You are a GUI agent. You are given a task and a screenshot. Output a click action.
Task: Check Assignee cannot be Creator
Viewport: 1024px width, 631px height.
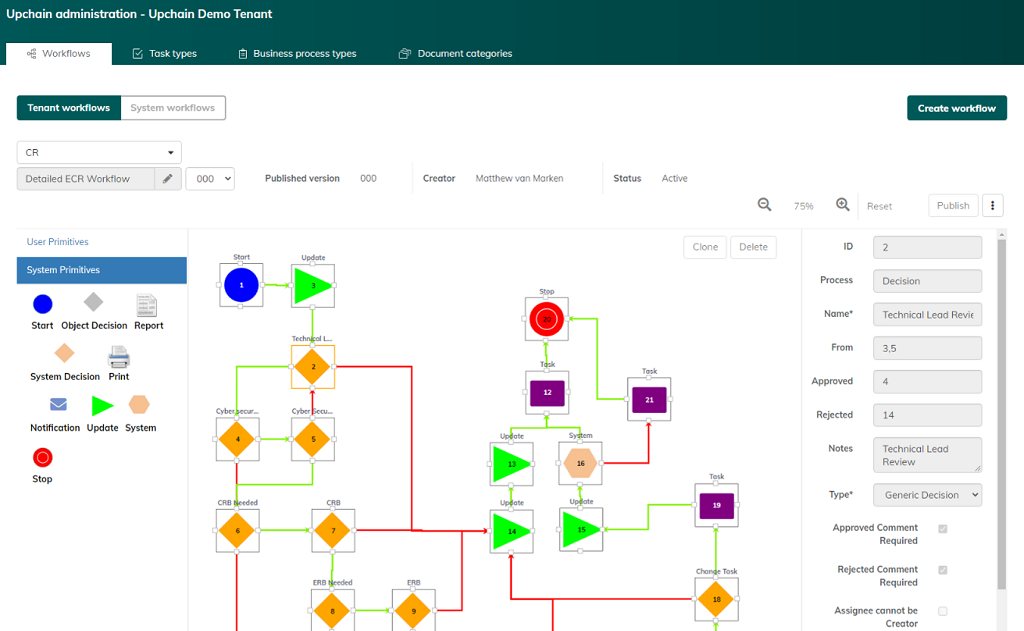click(x=942, y=611)
